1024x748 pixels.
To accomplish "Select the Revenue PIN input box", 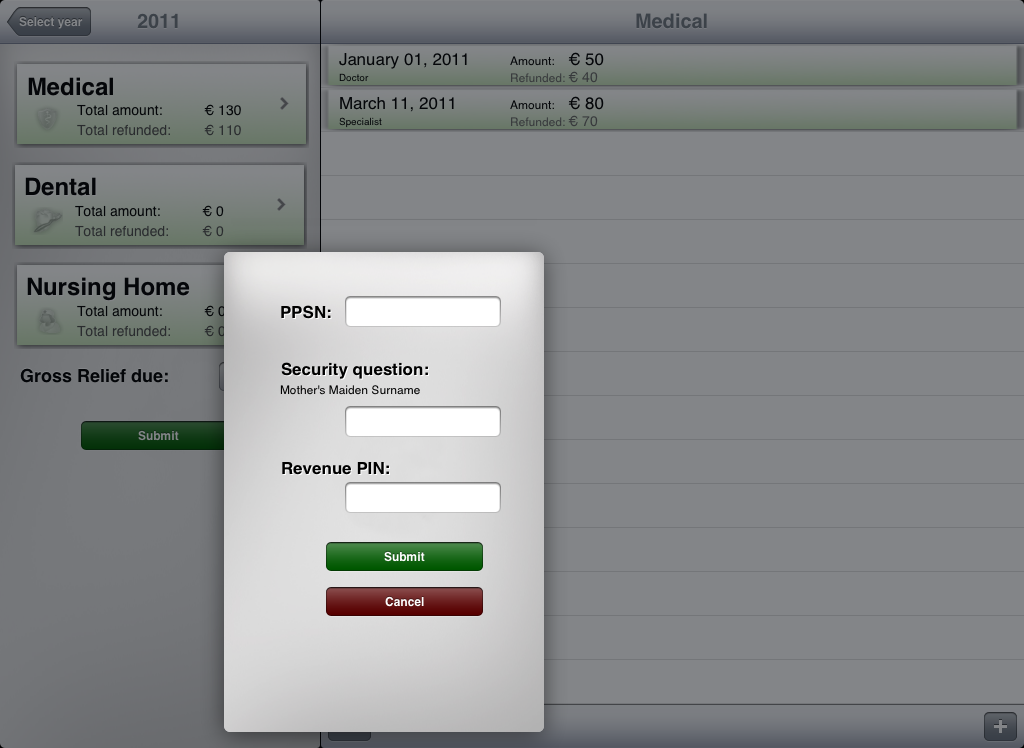I will pyautogui.click(x=422, y=498).
